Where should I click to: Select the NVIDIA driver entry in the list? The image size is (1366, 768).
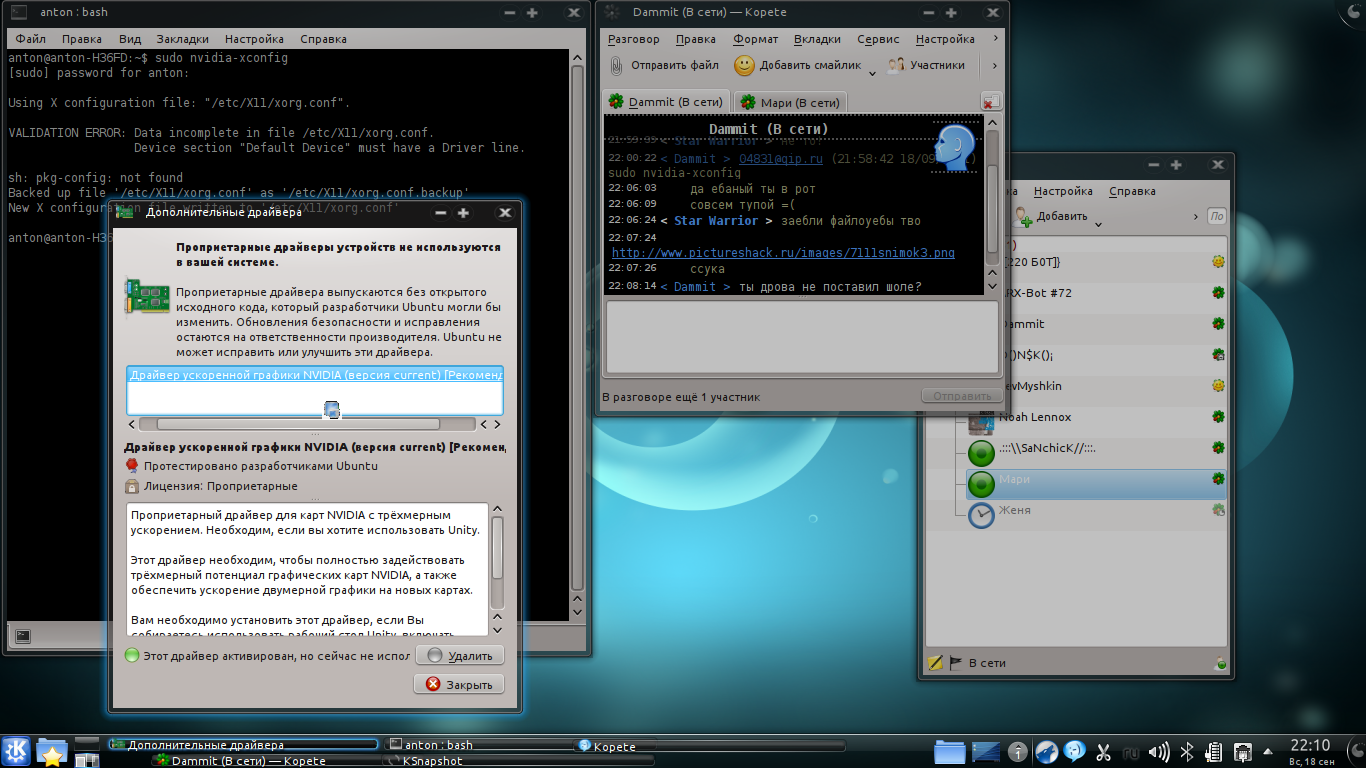tap(315, 375)
